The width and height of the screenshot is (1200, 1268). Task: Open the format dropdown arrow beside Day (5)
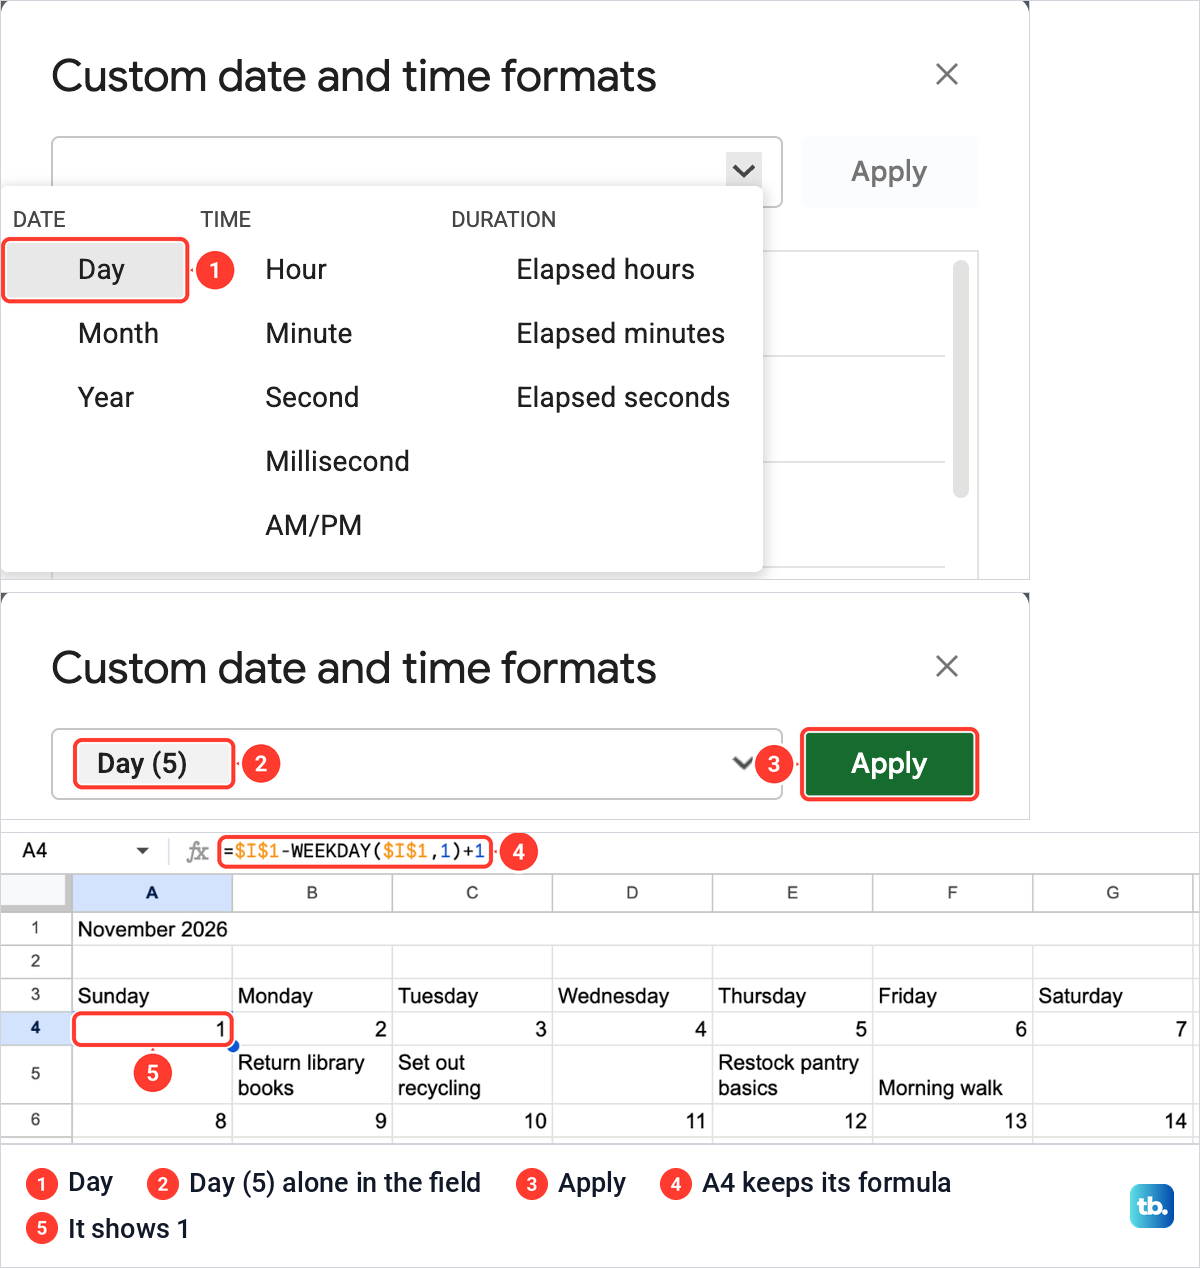742,763
